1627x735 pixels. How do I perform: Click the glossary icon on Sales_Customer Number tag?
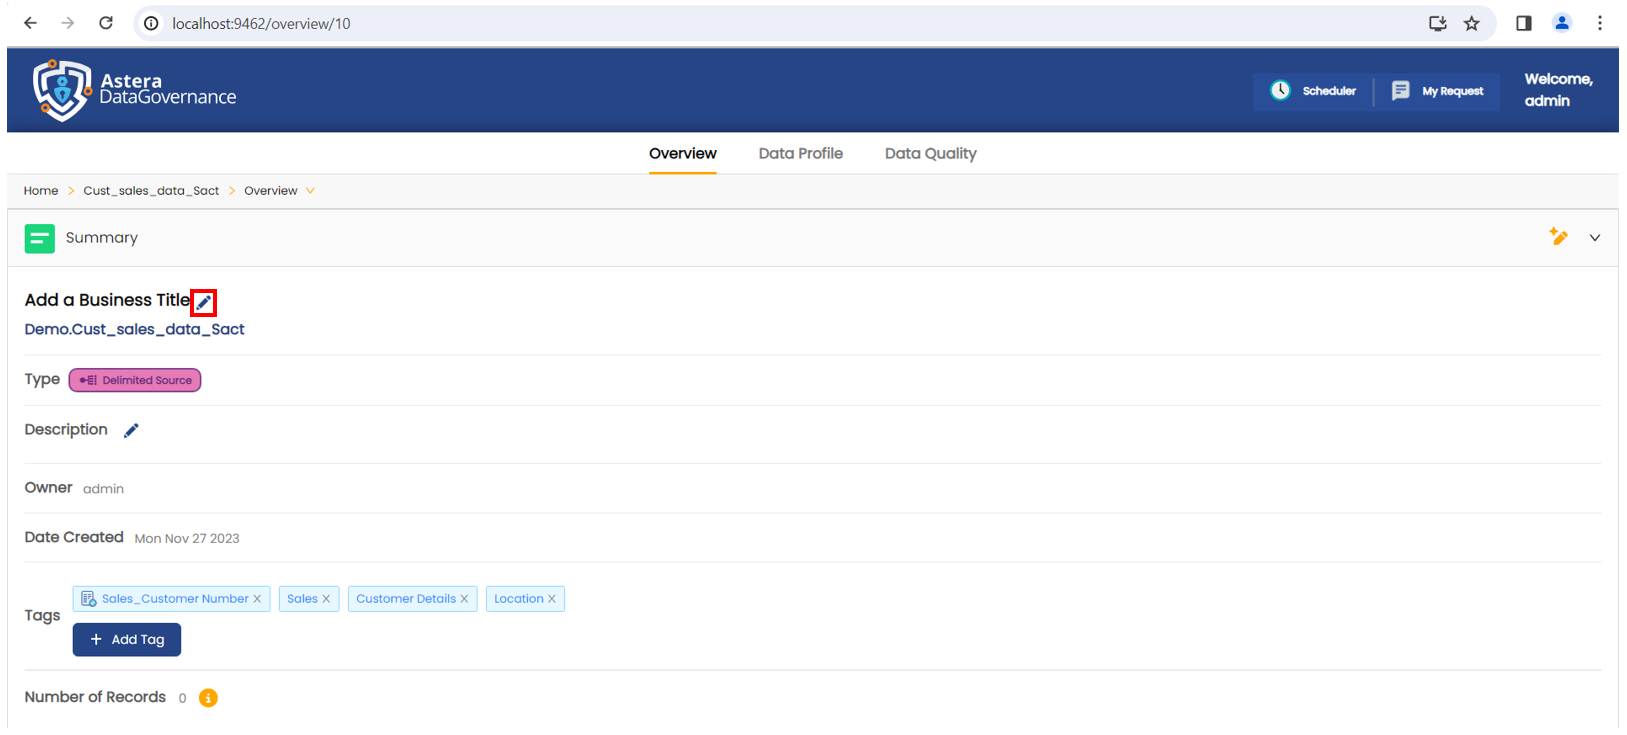pos(88,599)
